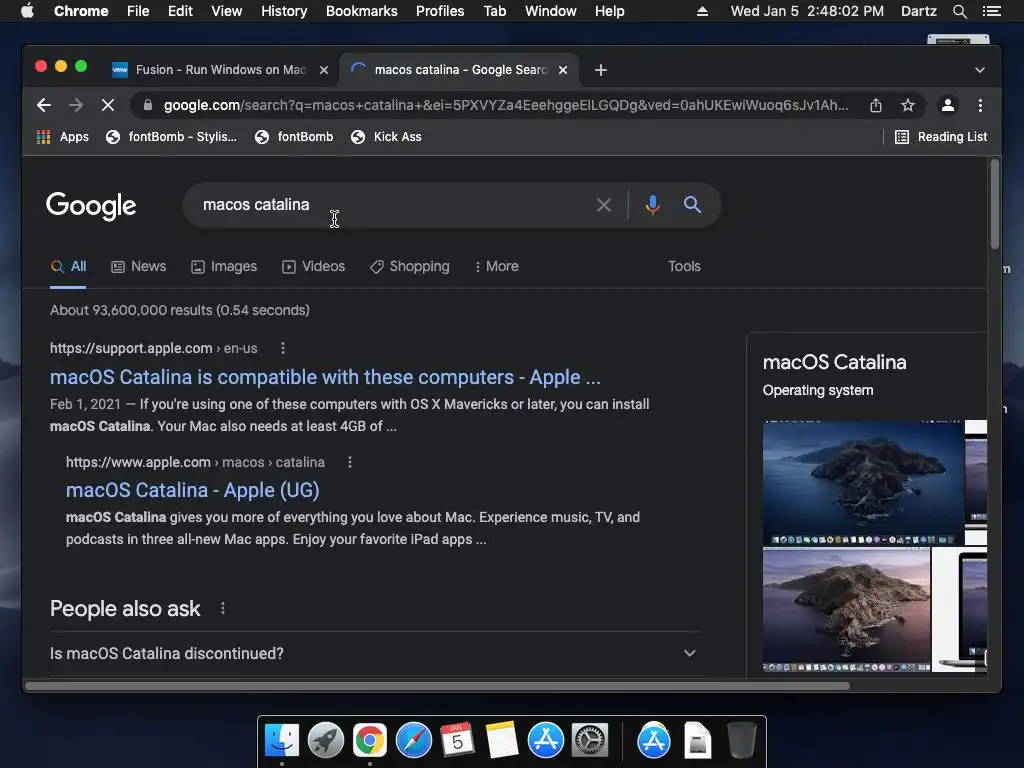Switch to Images results
This screenshot has width=1024, height=768.
click(x=224, y=266)
